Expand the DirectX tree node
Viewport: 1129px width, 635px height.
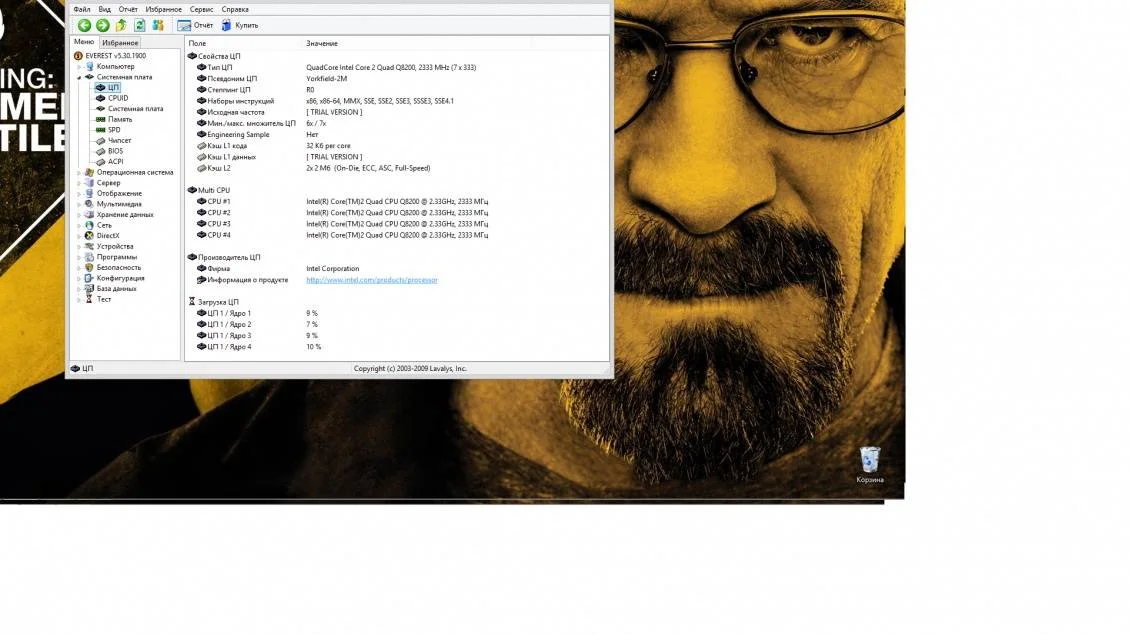pos(79,236)
